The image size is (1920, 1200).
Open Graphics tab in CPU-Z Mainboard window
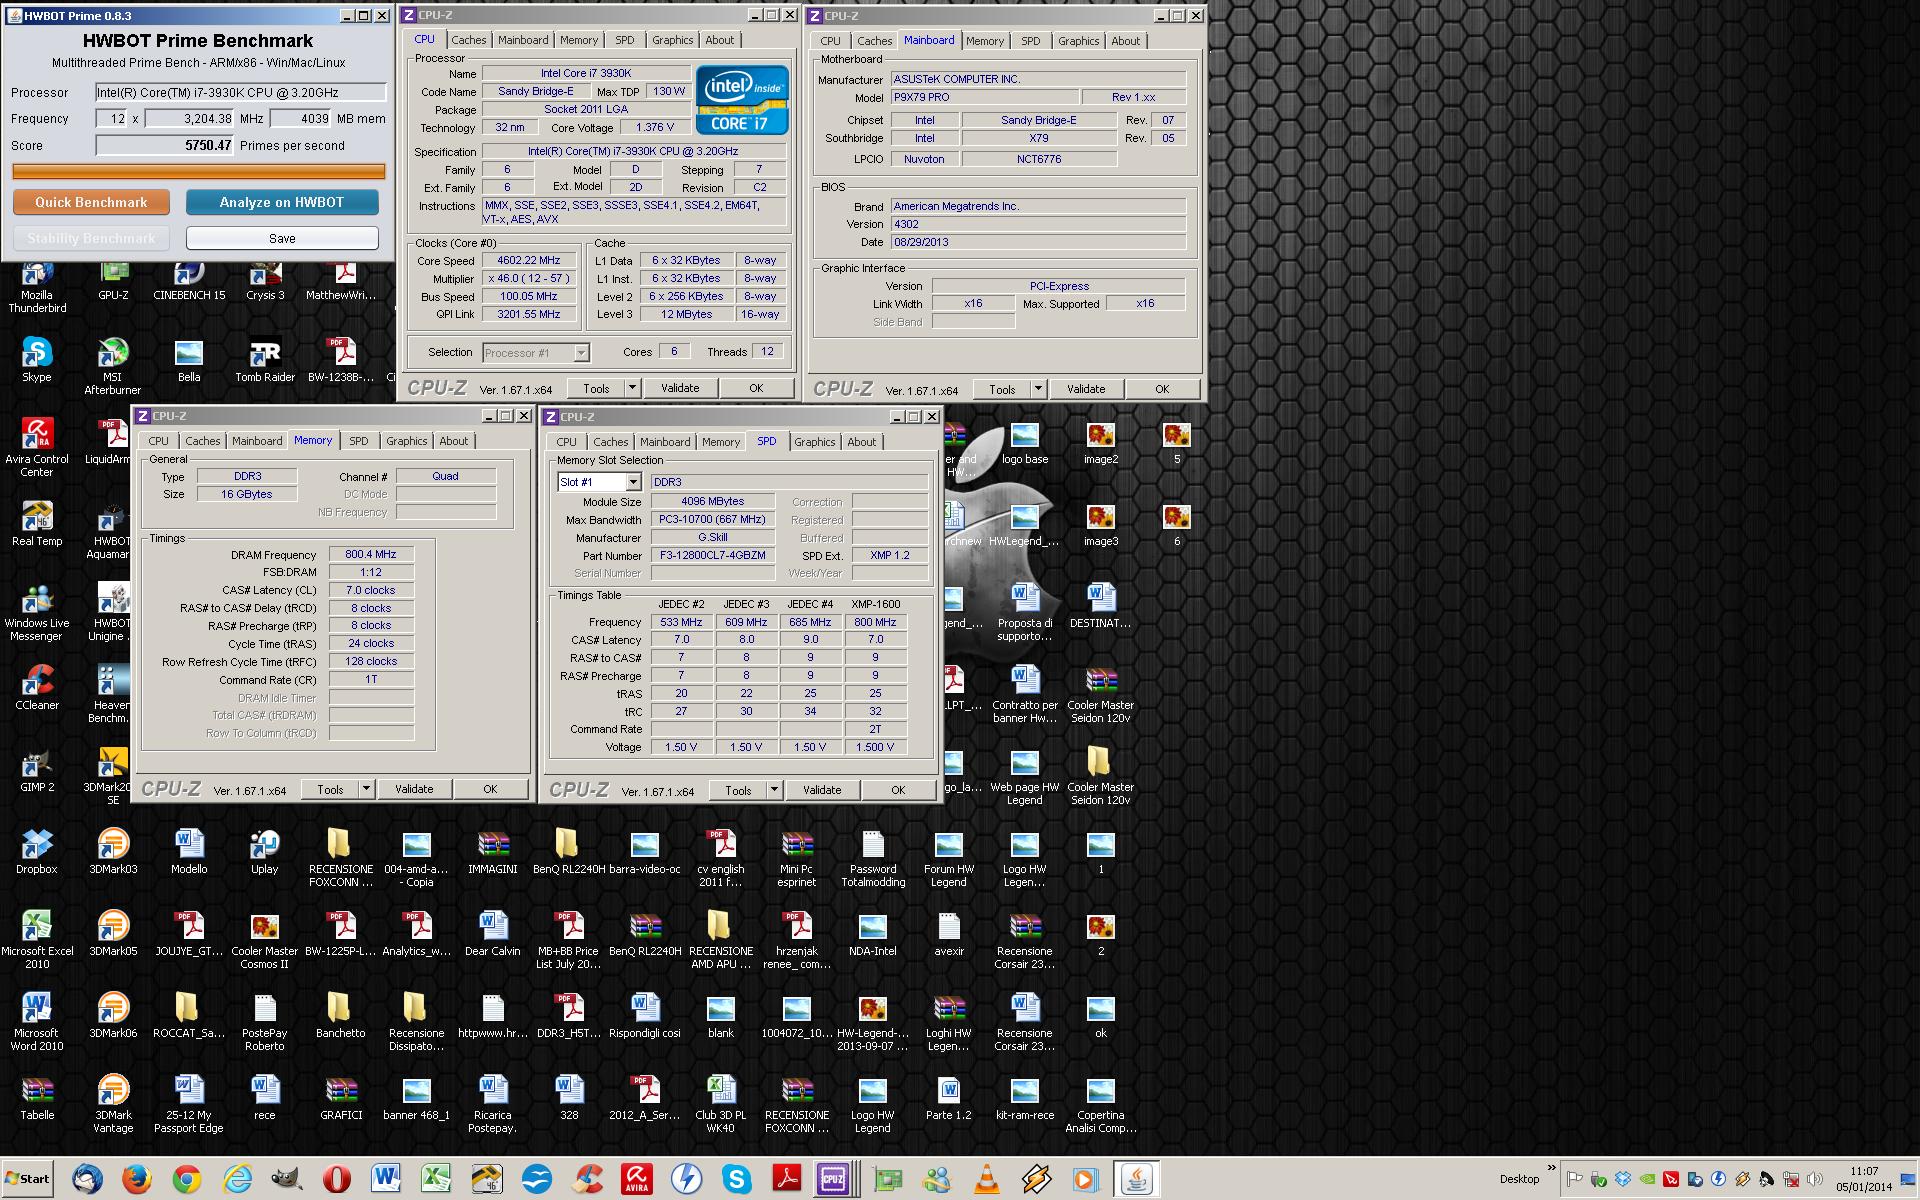pos(1078,41)
